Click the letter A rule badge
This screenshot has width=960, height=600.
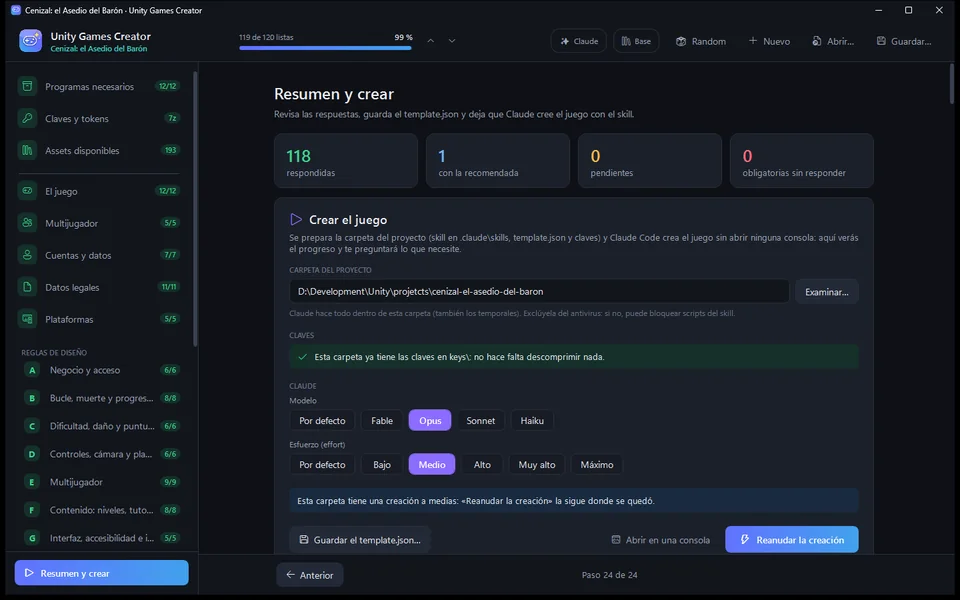pos(32,370)
